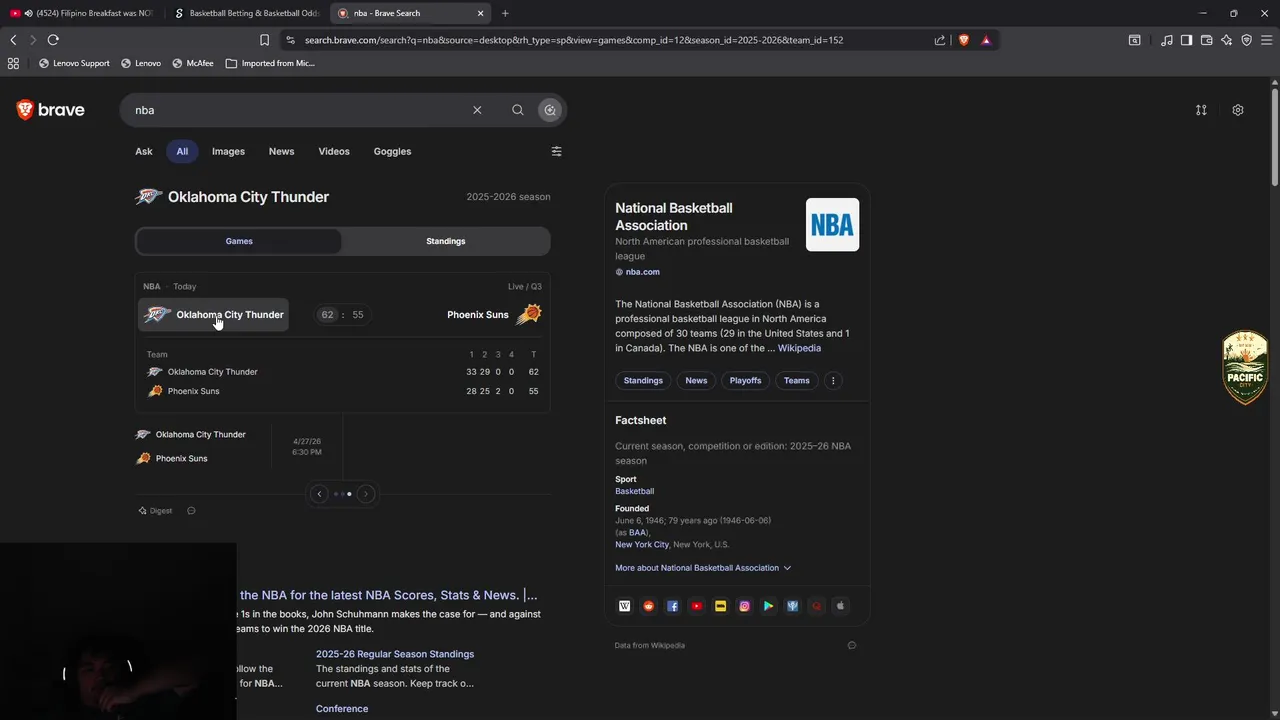The image size is (1280, 720).
Task: Open the Brave Wallet icon
Action: pos(1206,40)
